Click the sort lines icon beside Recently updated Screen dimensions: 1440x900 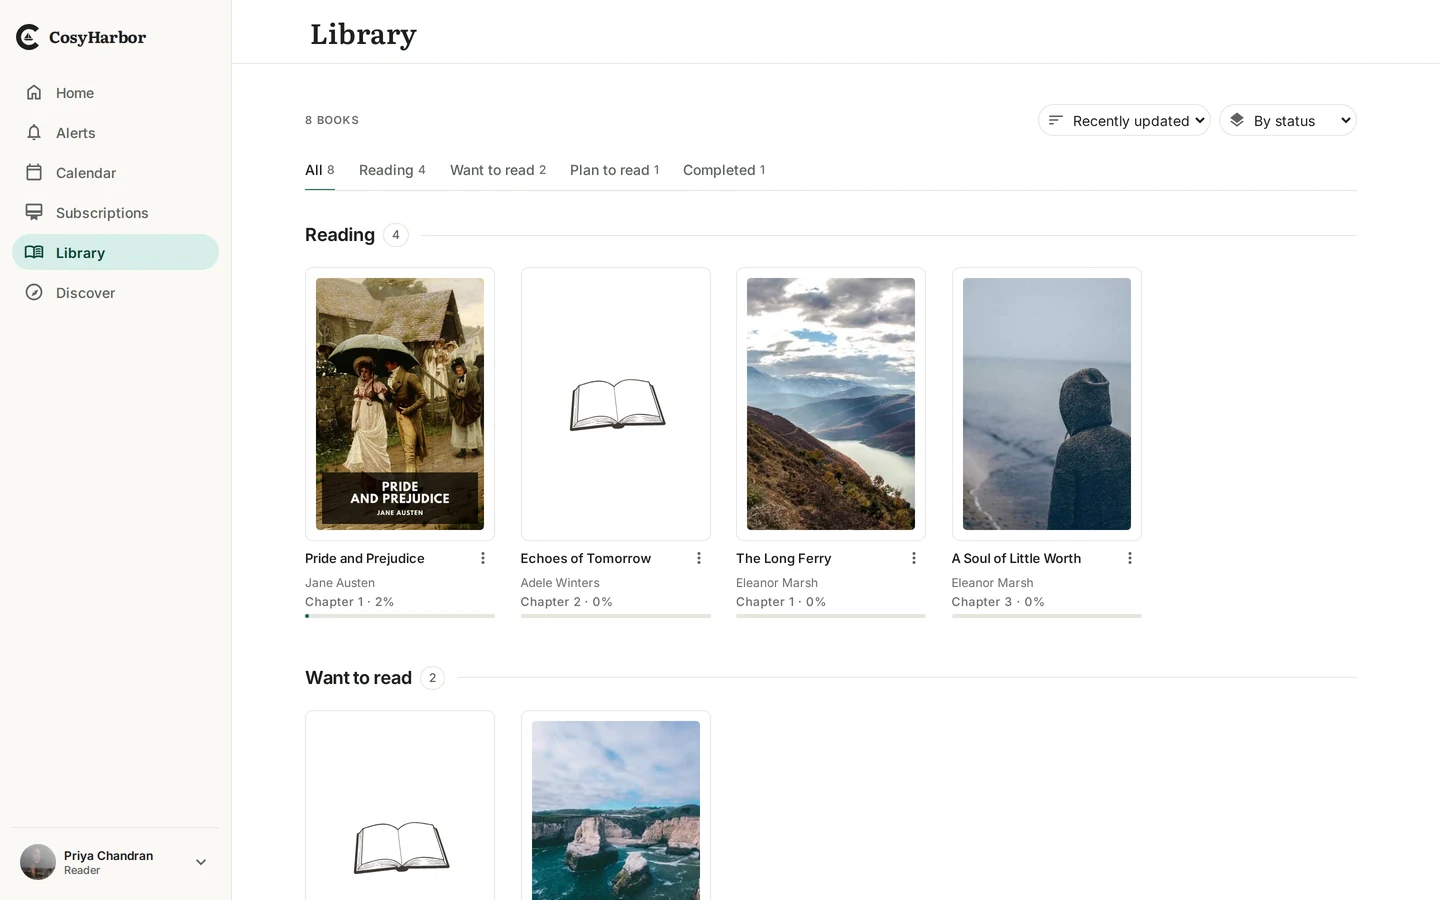pyautogui.click(x=1055, y=120)
